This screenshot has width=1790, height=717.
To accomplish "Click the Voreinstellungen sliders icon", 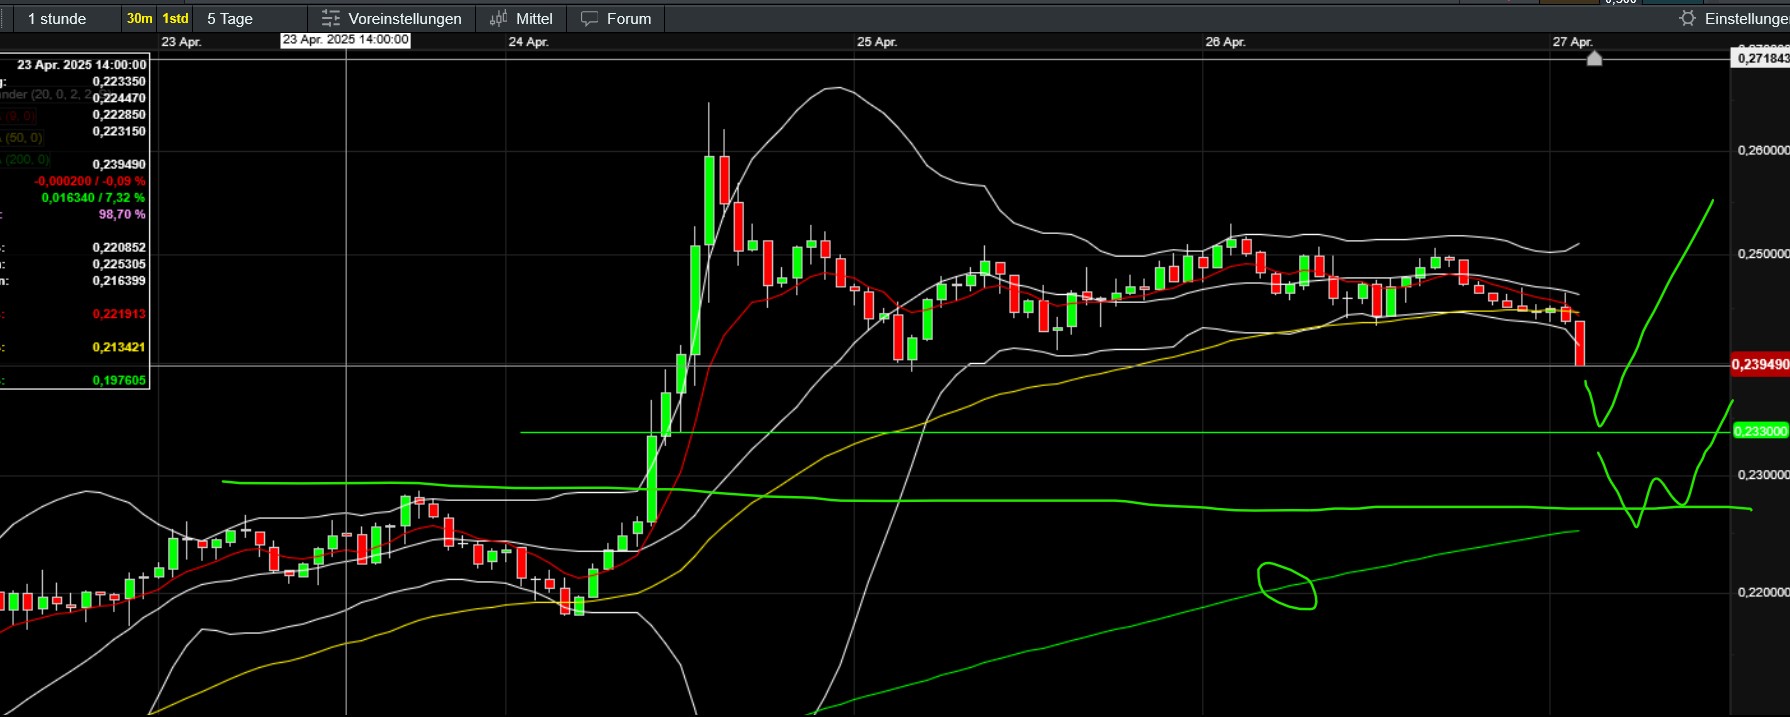I will coord(330,18).
